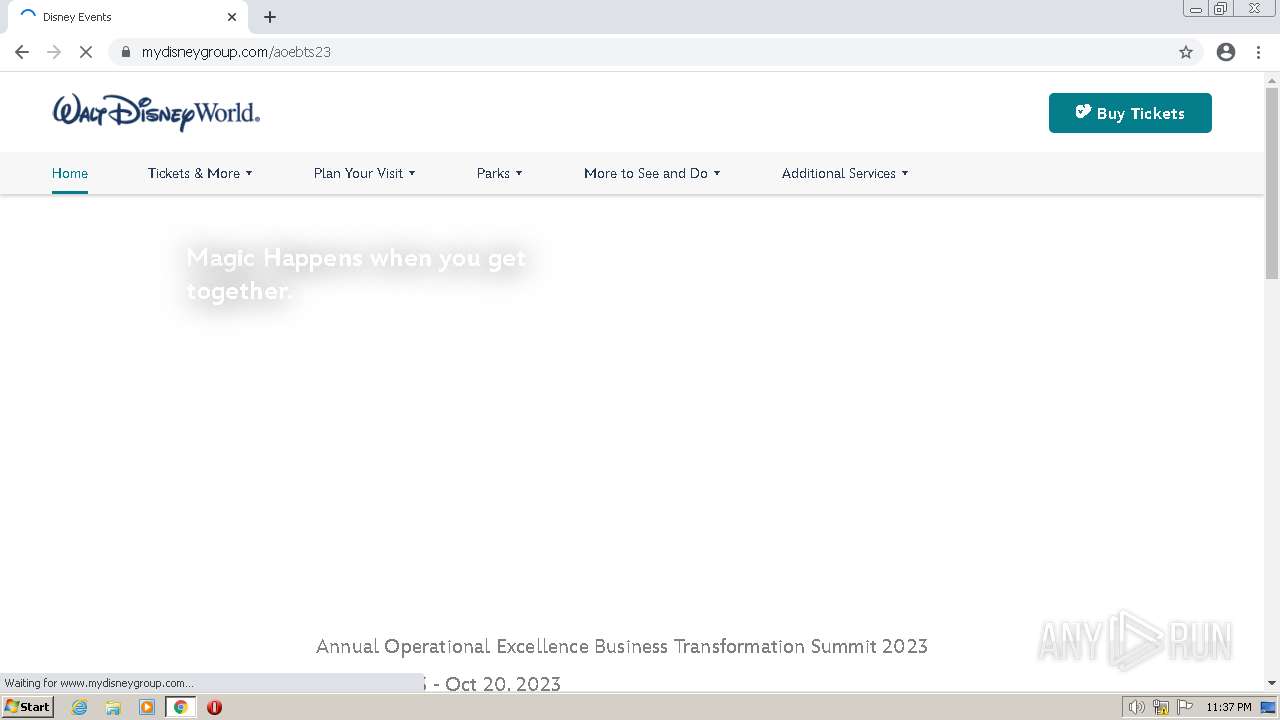The height and width of the screenshot is (720, 1280).
Task: Stop page loading with the X button
Action: [x=86, y=52]
